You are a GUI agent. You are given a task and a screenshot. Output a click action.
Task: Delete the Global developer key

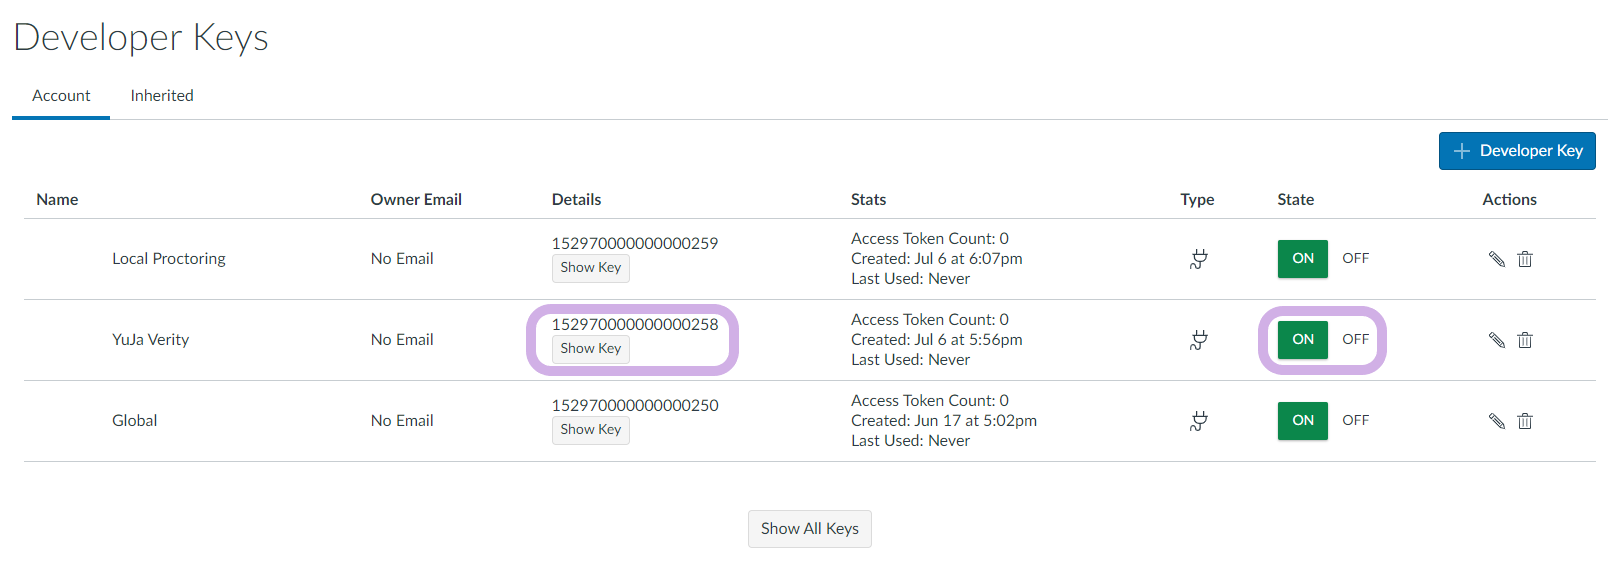click(x=1525, y=421)
